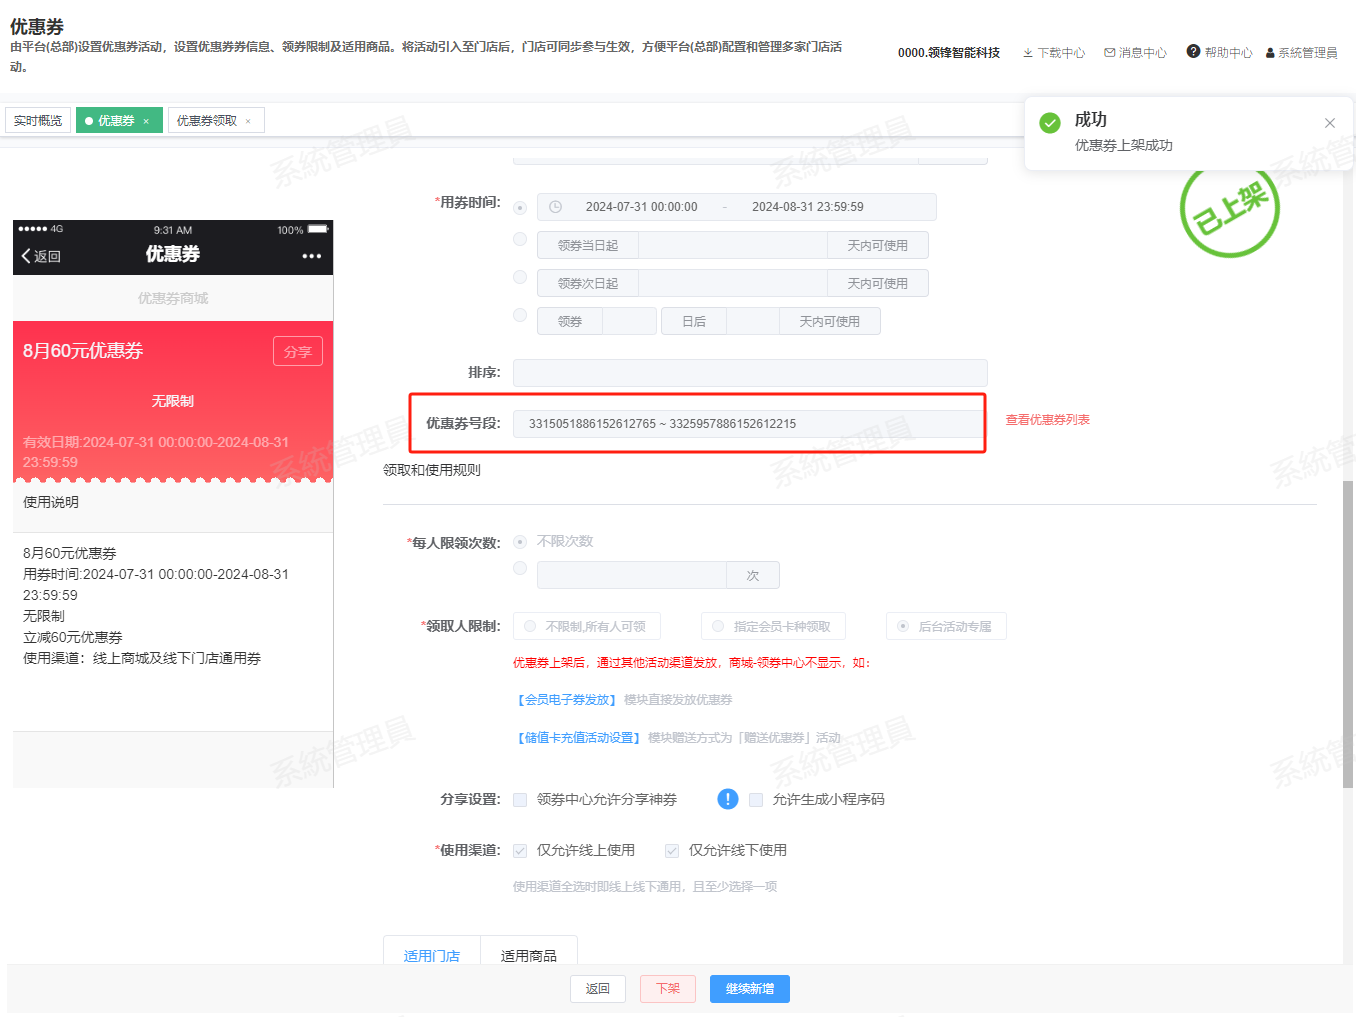
Task: Toggle 允许生成小程序码 checkbox
Action: 756,800
